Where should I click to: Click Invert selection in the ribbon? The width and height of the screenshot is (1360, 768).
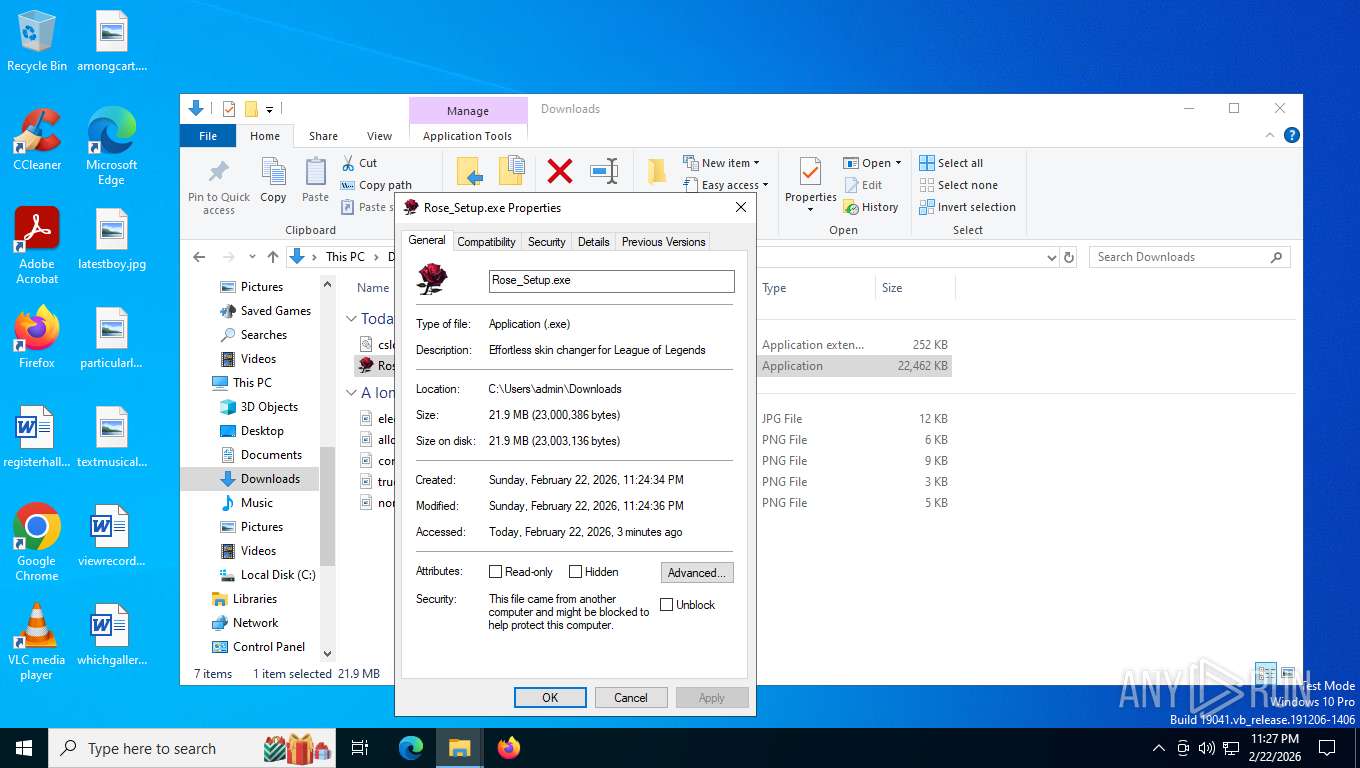(x=967, y=207)
